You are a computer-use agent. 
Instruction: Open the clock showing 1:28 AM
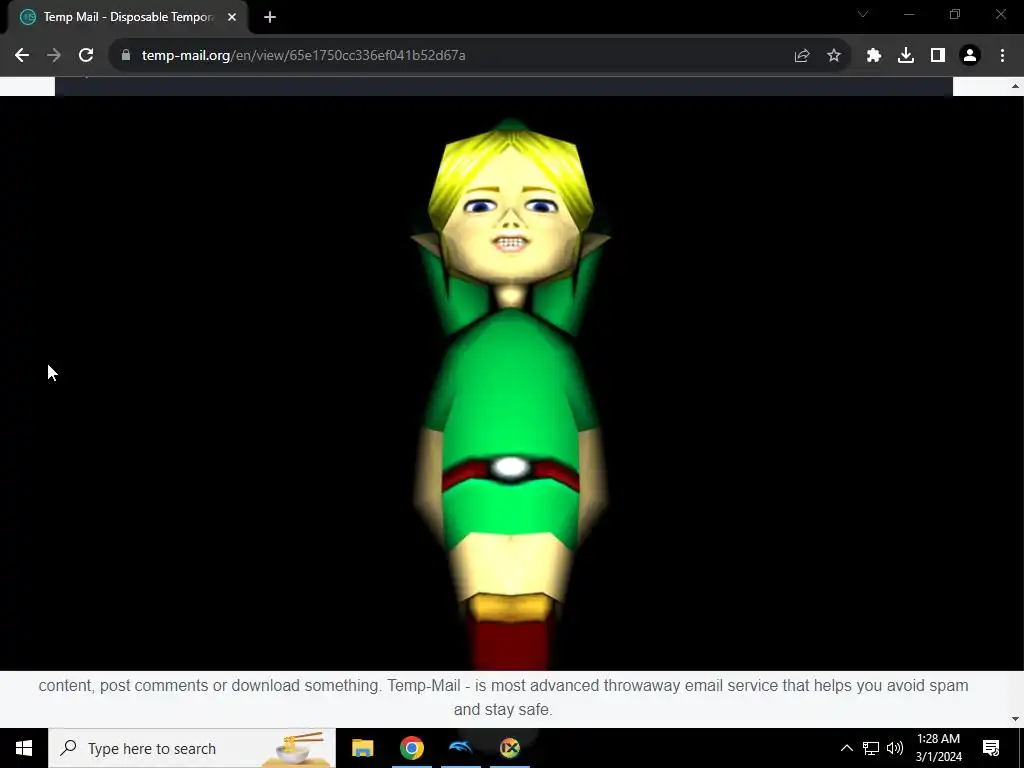938,748
